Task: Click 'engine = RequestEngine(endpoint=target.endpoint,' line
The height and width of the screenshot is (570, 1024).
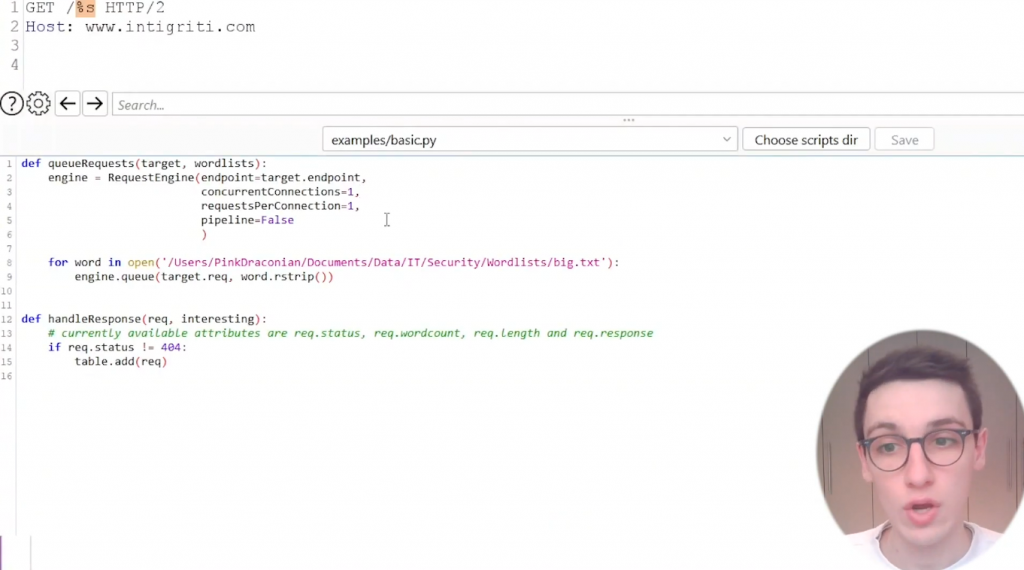Action: pyautogui.click(x=207, y=178)
